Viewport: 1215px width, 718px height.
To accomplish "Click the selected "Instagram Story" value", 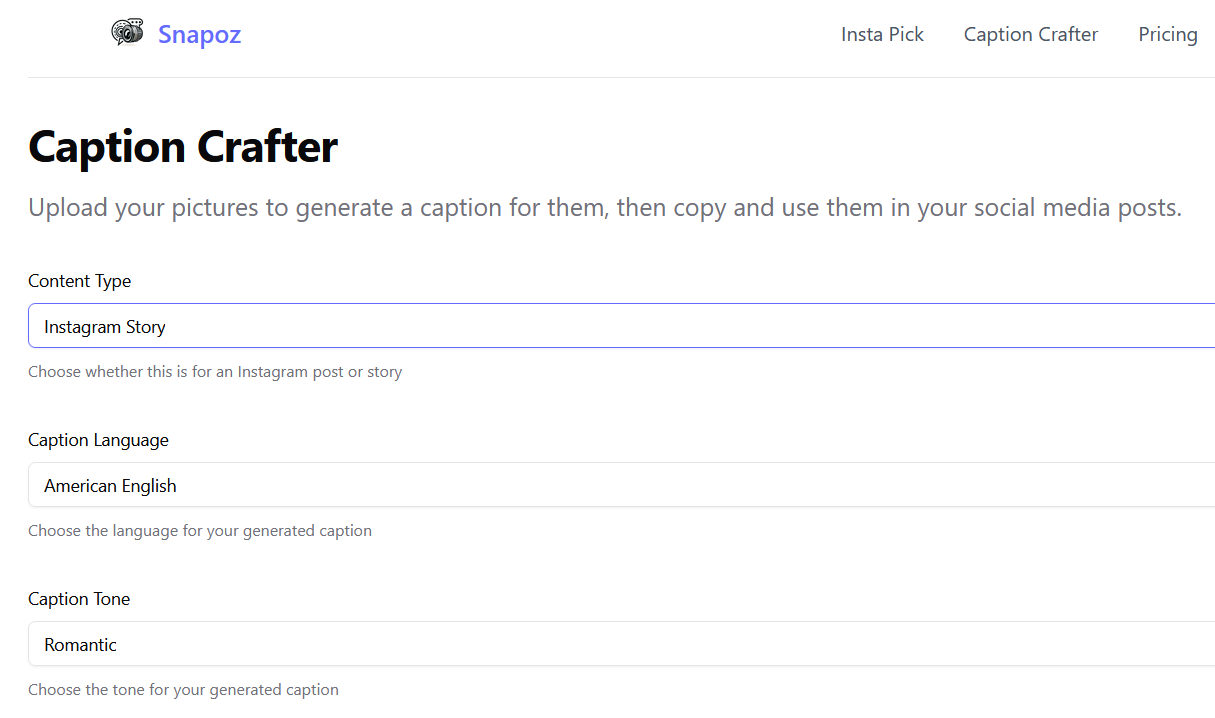I will point(105,327).
